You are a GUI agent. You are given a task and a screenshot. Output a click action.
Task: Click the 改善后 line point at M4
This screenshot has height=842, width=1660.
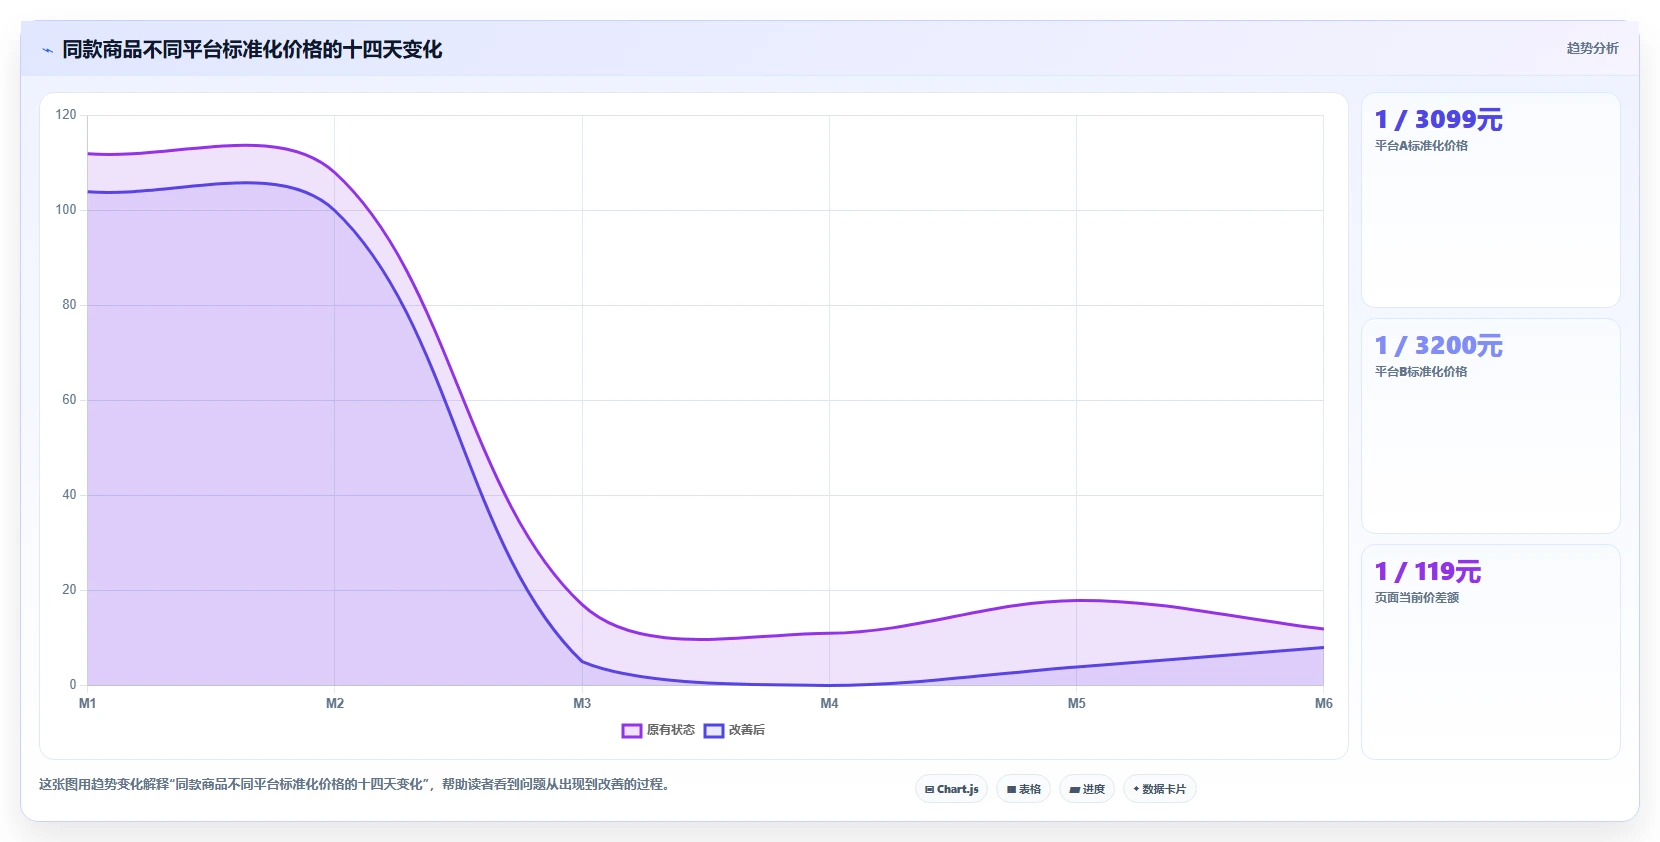coord(829,685)
